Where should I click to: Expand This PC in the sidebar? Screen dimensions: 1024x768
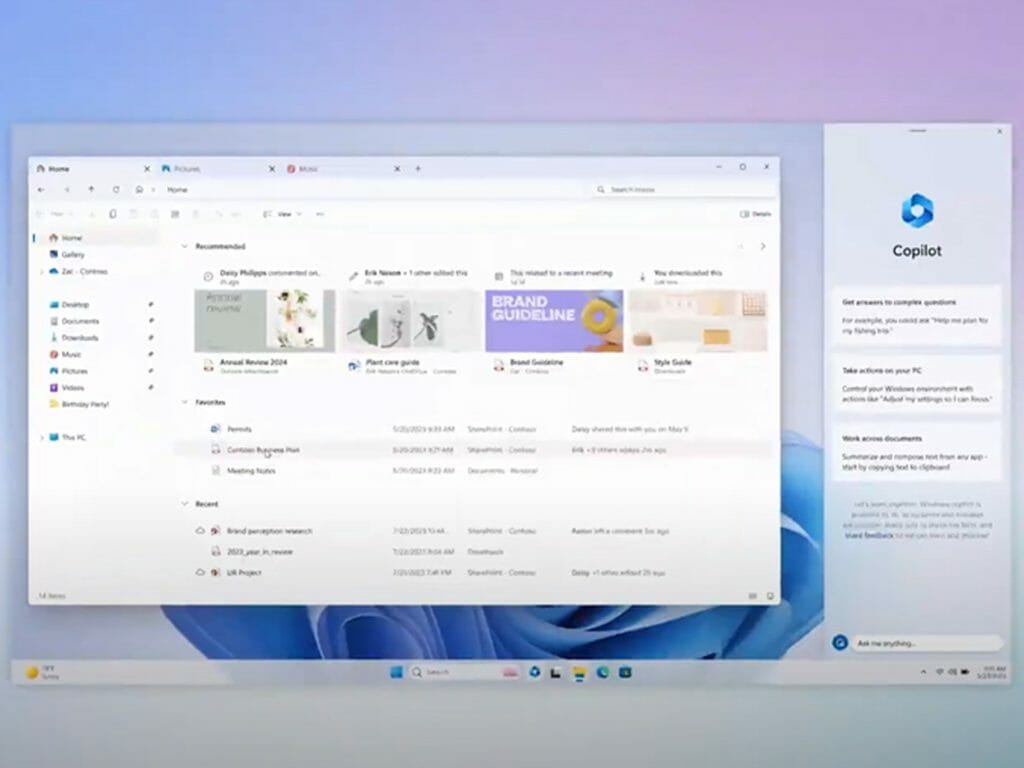click(42, 438)
